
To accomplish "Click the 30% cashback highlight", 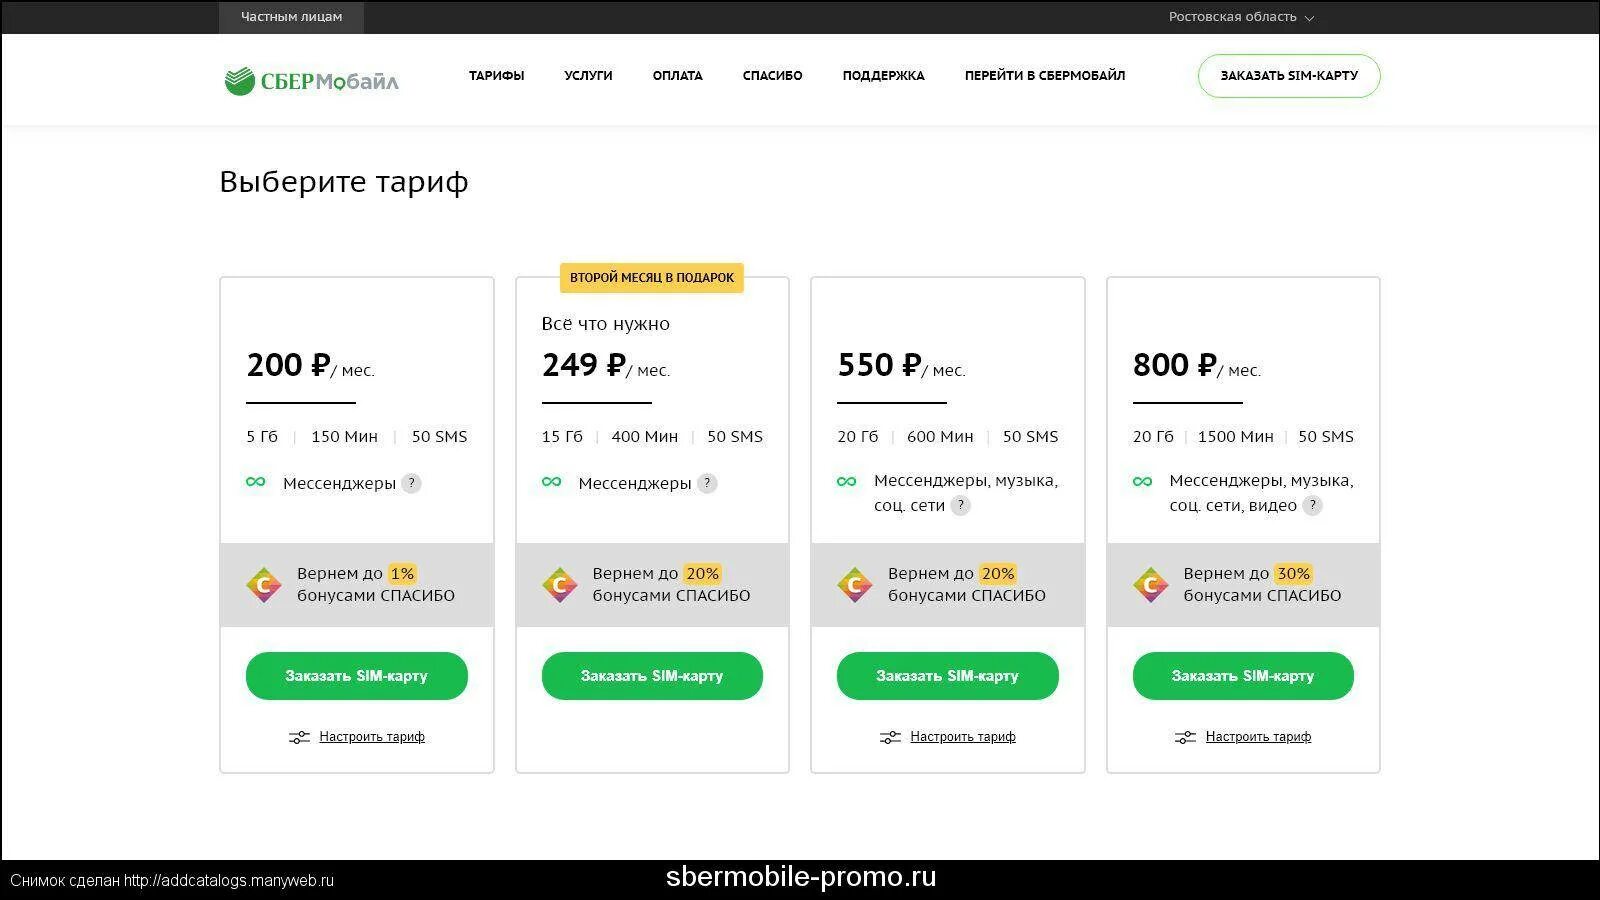I will pyautogui.click(x=1293, y=574).
